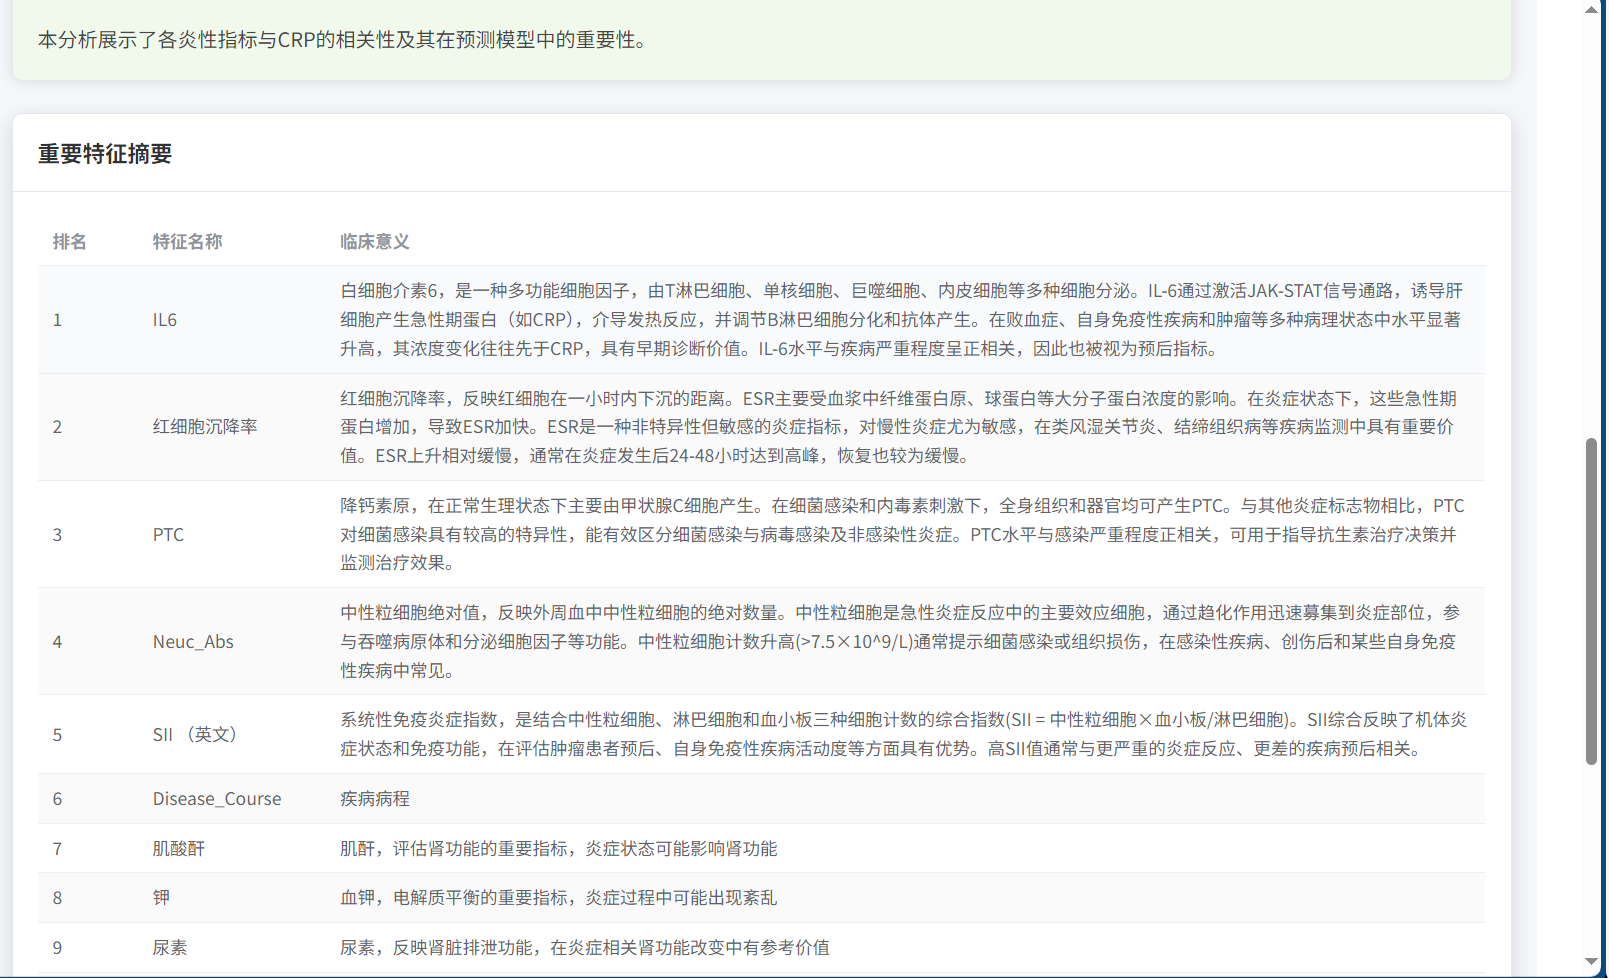Click the 疾病病程 clinical meaning text

[374, 799]
